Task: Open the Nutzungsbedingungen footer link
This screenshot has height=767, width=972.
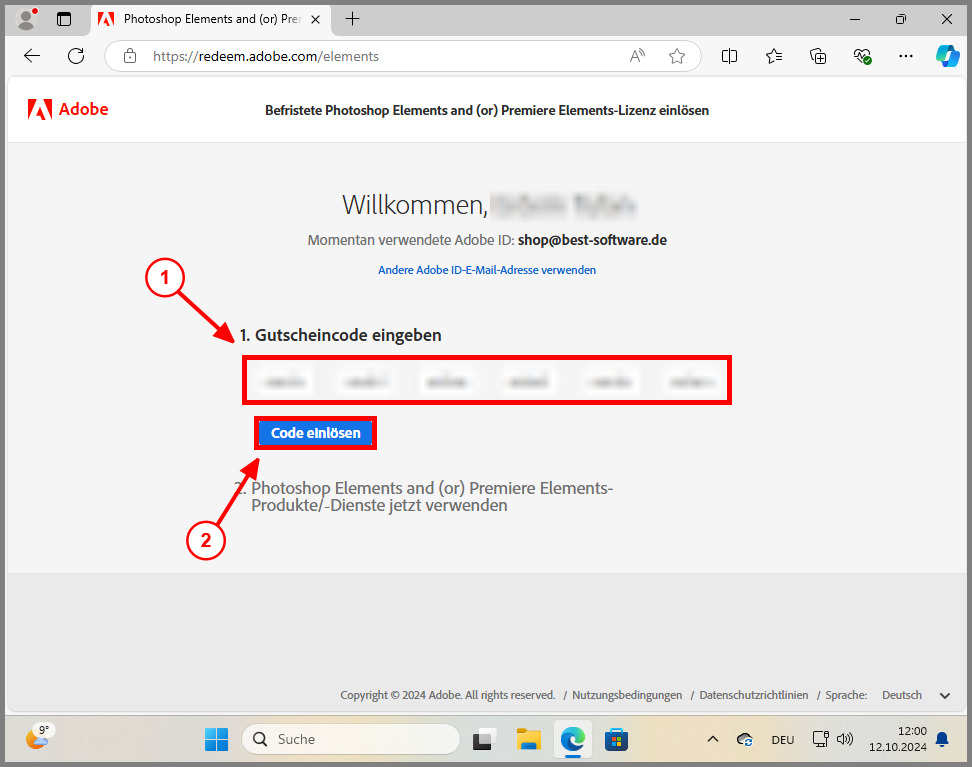Action: point(627,694)
